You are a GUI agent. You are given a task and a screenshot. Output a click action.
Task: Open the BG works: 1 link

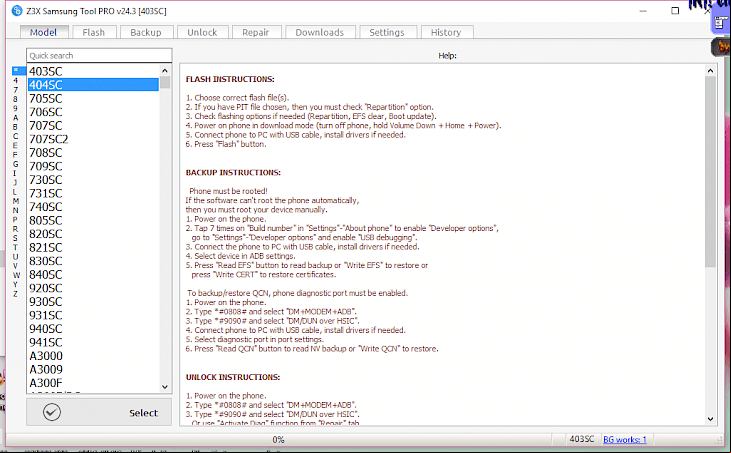[625, 439]
